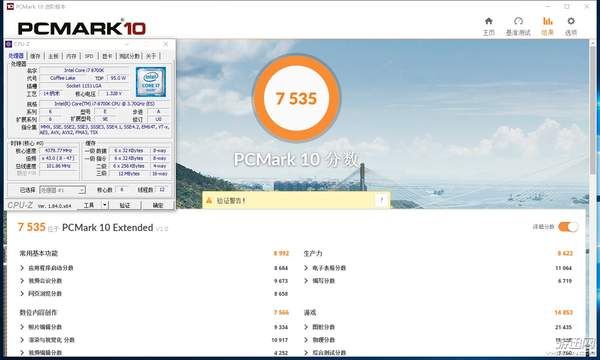Click the 图形分数 value 21 435
The image size is (600, 360).
564,327
